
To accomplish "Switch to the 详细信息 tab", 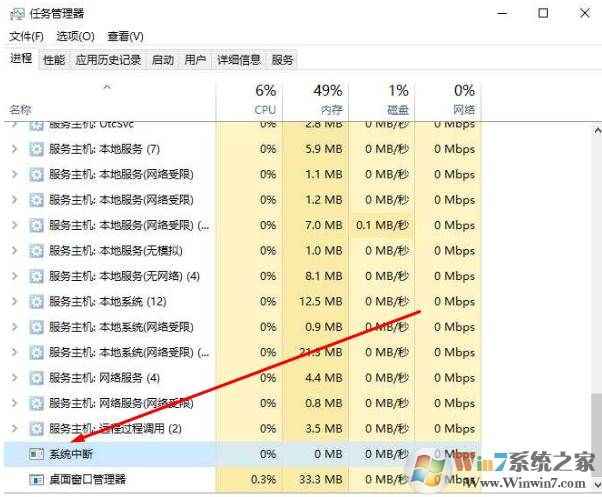I will pos(239,60).
